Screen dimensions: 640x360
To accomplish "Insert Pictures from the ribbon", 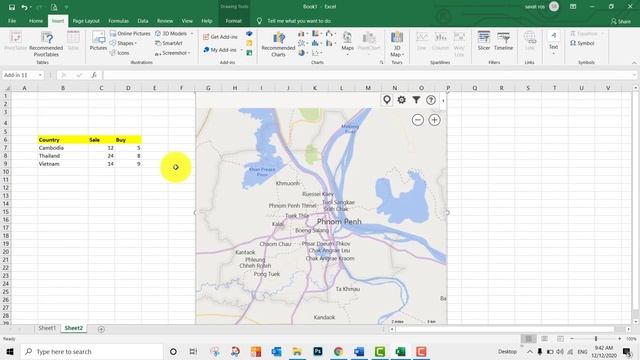I will tap(98, 41).
